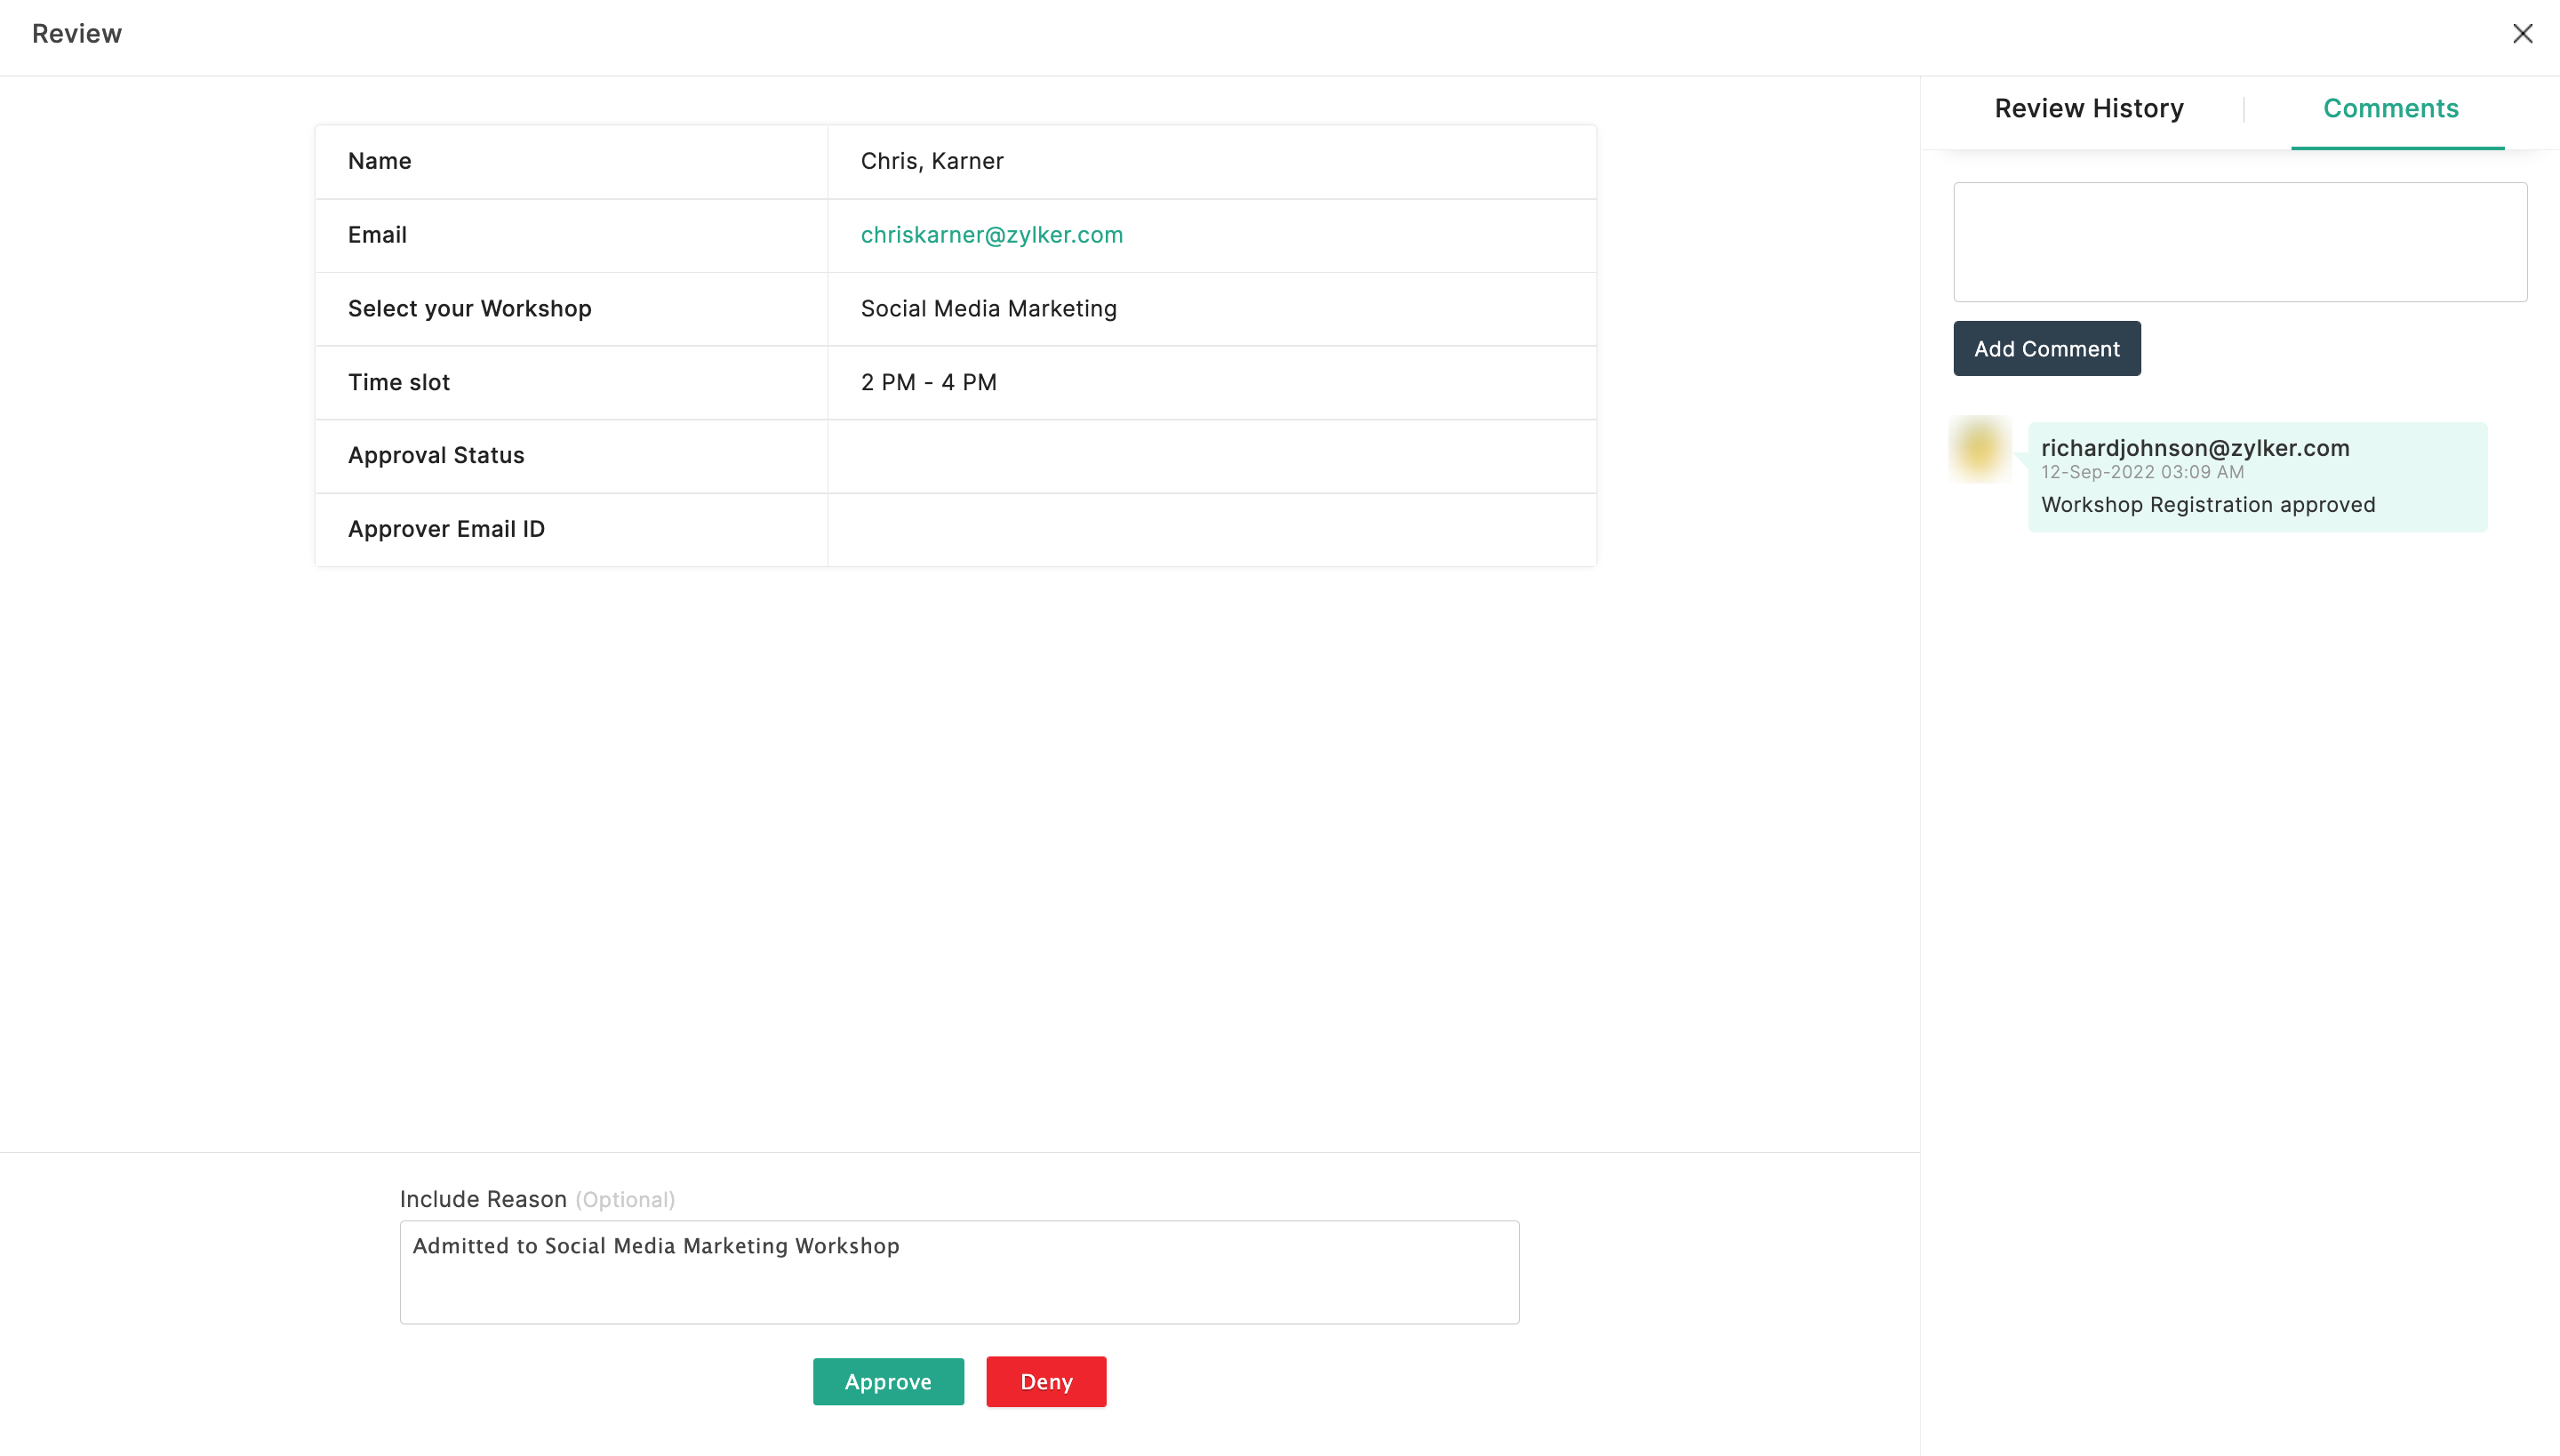Click richardjohnson's blurred avatar thumbnail
The image size is (2560, 1456).
pos(1979,449)
